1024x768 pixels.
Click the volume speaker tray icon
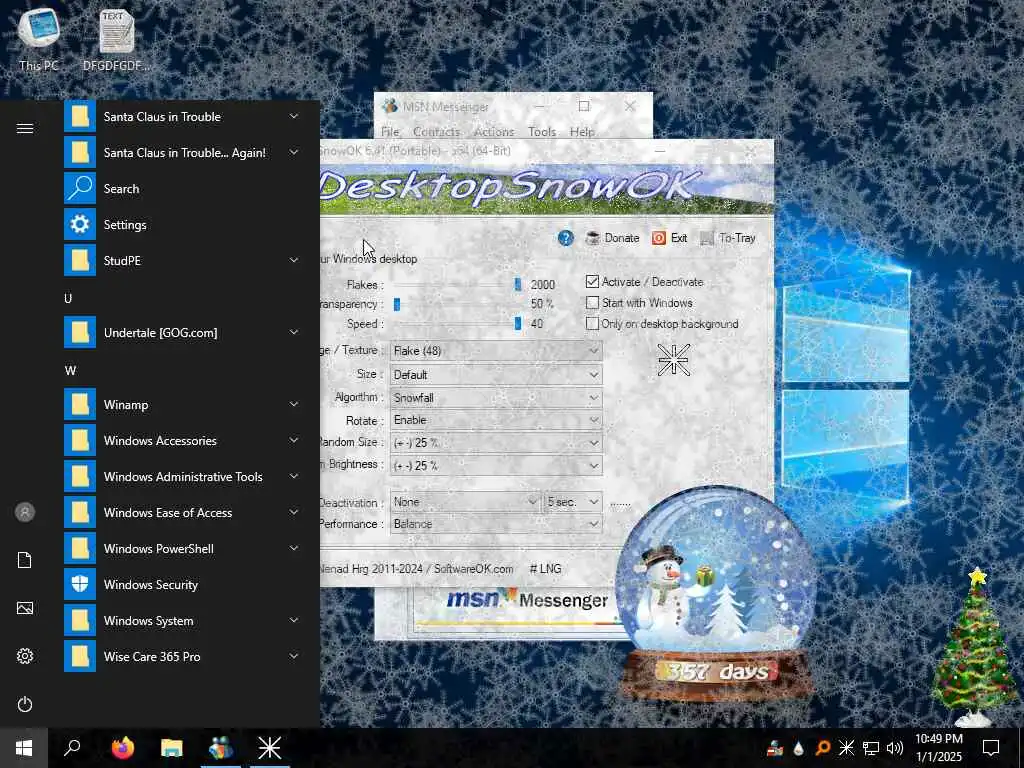(895, 748)
